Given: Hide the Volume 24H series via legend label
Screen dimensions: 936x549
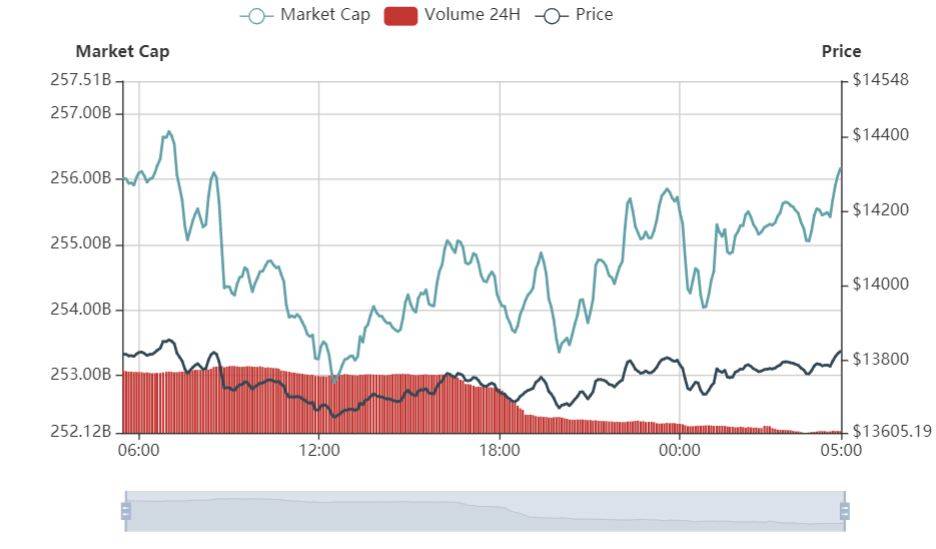Looking at the screenshot, I should [x=472, y=14].
